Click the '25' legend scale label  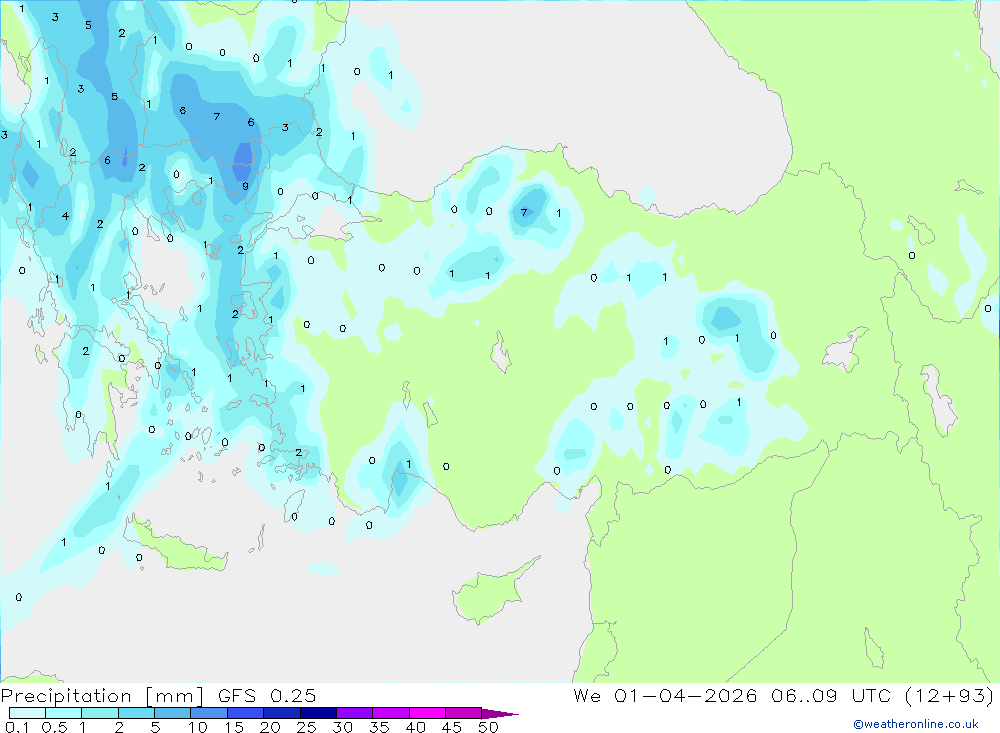306,727
